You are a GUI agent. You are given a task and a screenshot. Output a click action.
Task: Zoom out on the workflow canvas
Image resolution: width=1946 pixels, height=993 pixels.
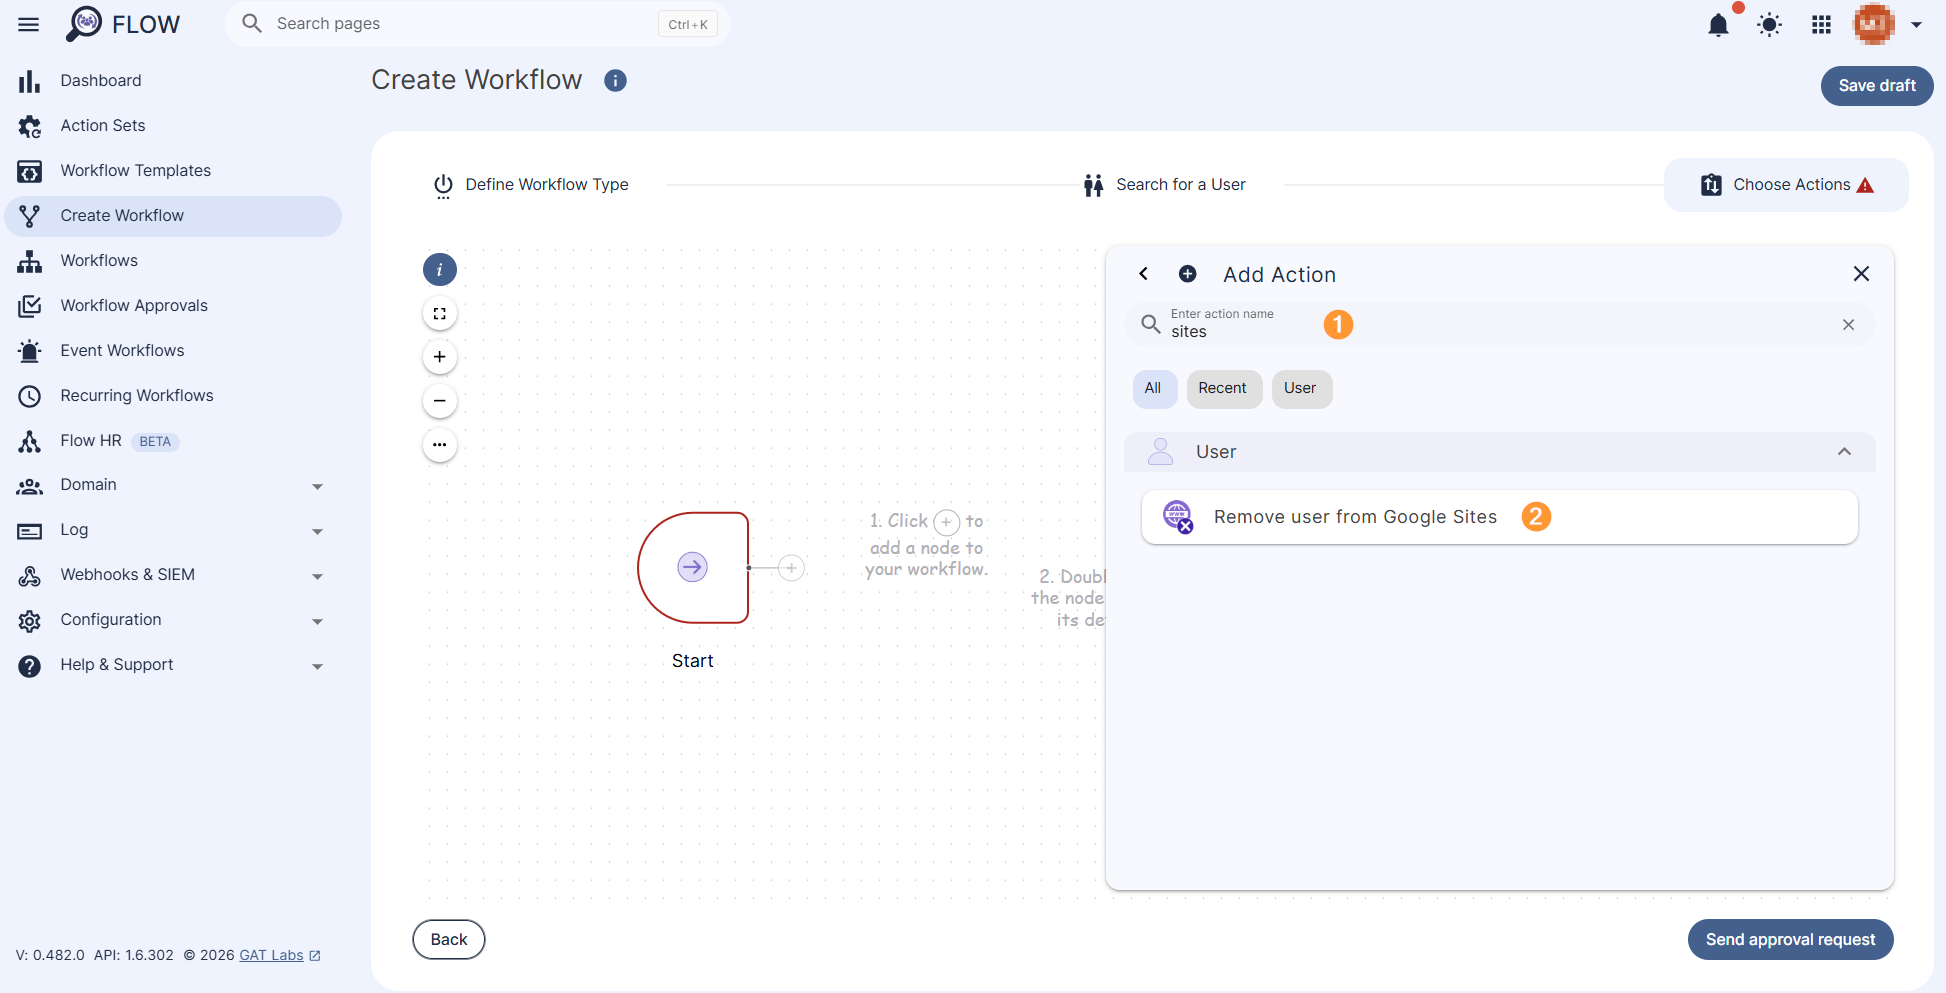click(x=440, y=401)
